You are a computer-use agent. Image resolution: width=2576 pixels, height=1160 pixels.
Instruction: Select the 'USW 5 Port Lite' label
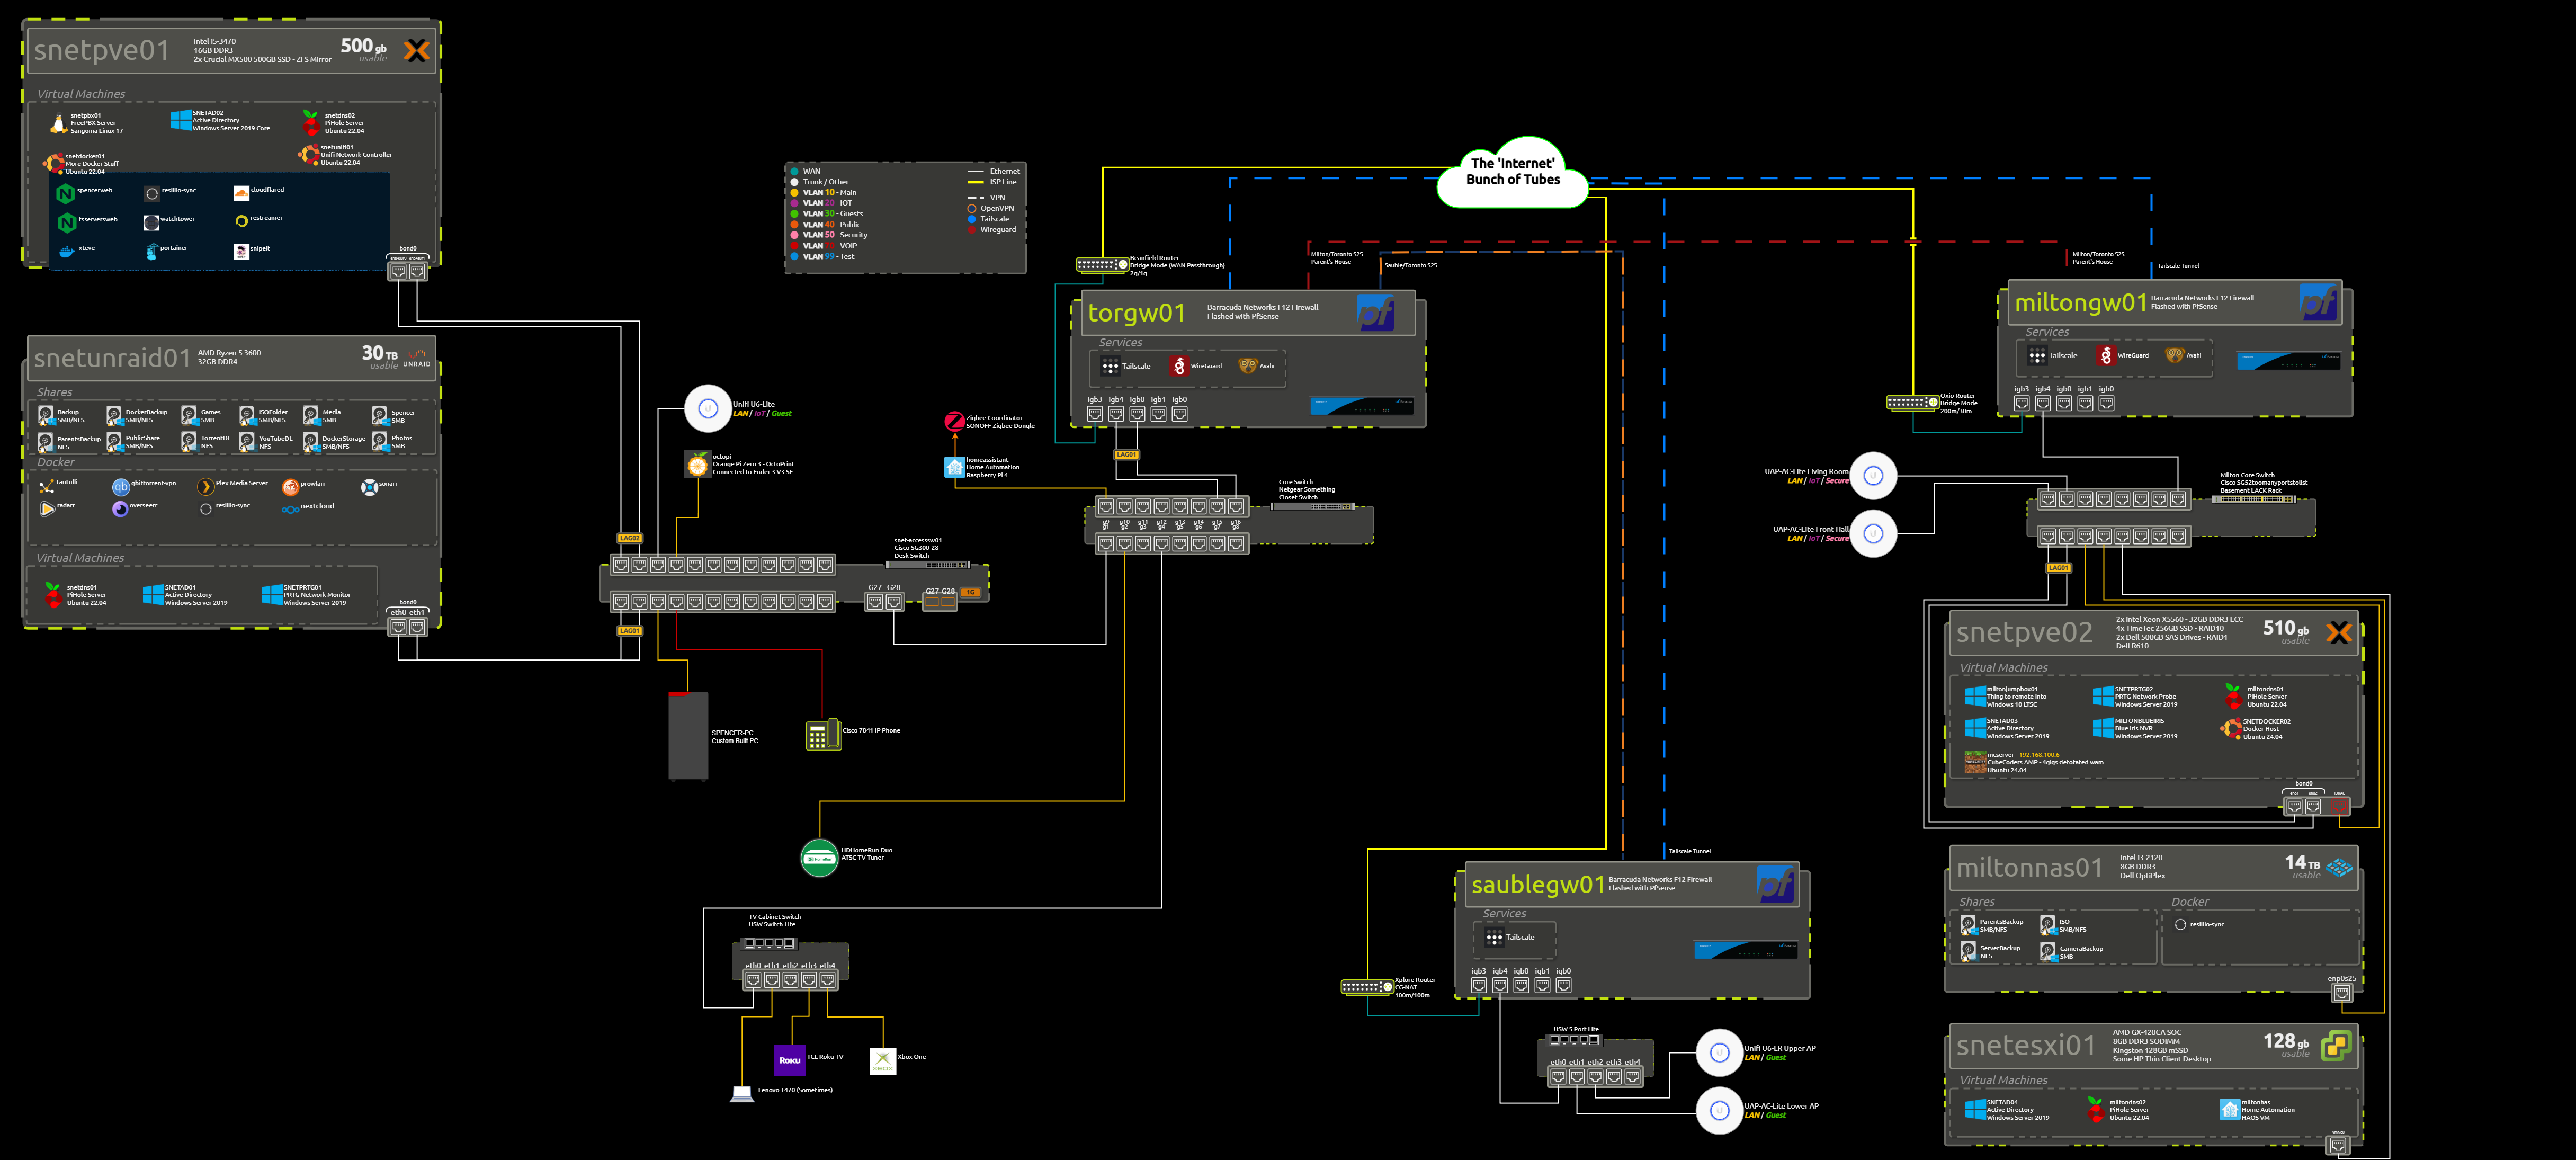click(x=1576, y=1029)
